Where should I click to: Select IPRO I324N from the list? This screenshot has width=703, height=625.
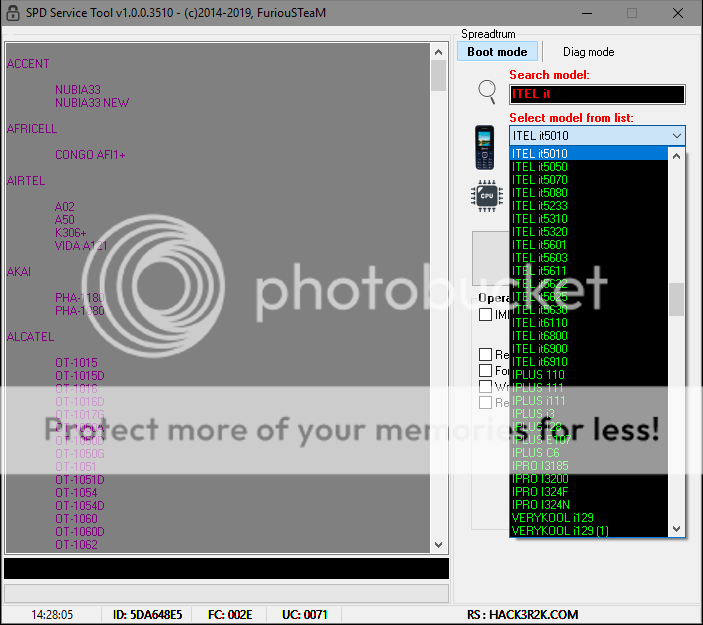point(589,505)
